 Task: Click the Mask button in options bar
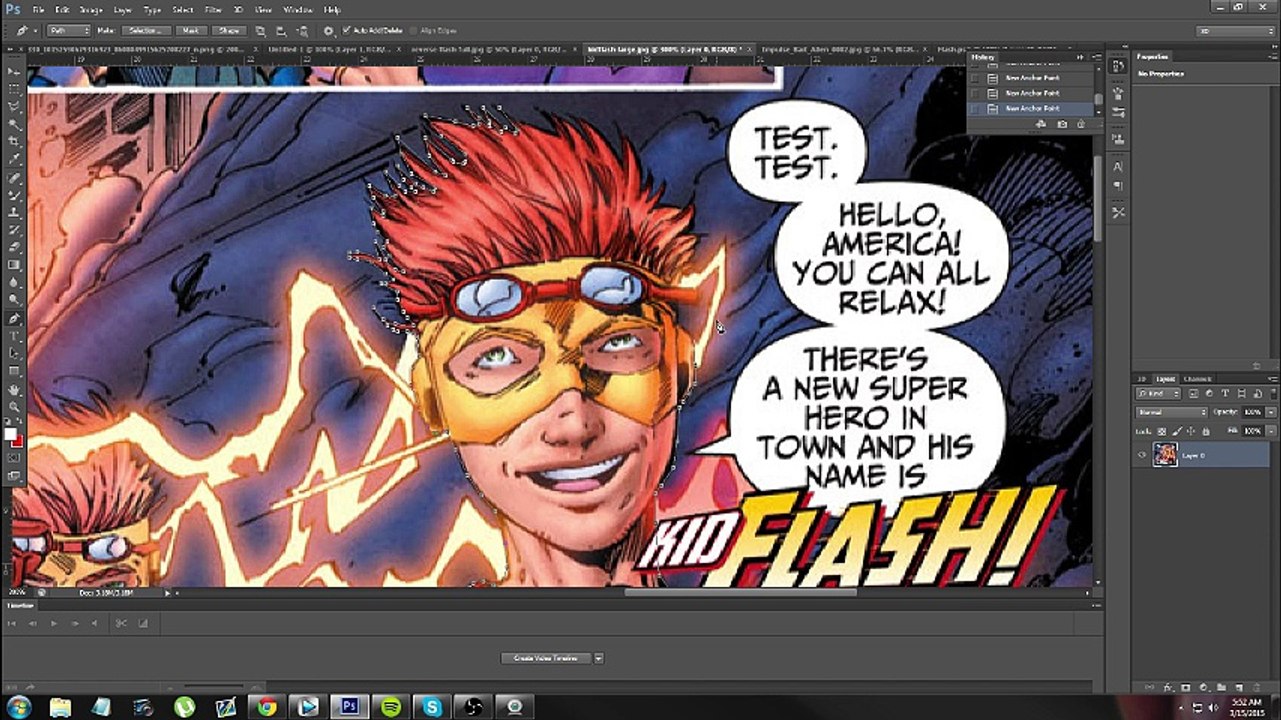tap(190, 31)
